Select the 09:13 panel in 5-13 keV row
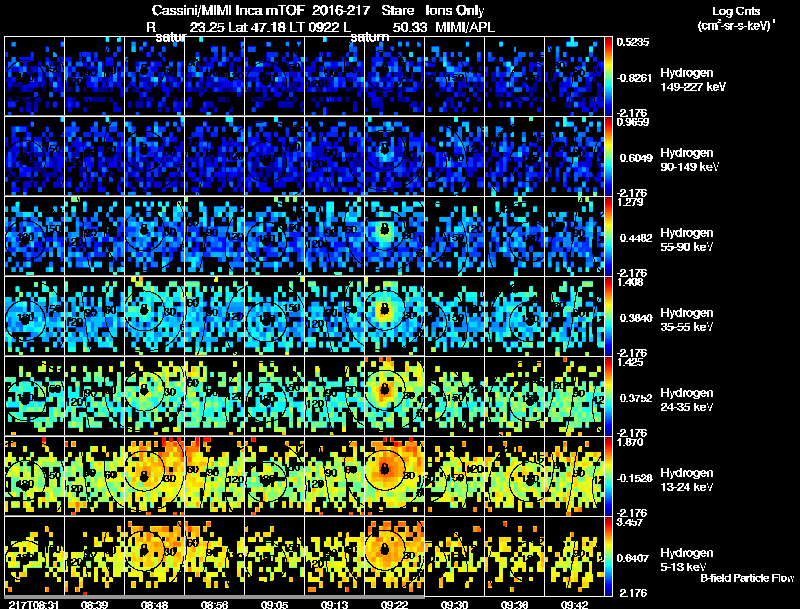Image resolution: width=800 pixels, height=609 pixels. point(335,556)
